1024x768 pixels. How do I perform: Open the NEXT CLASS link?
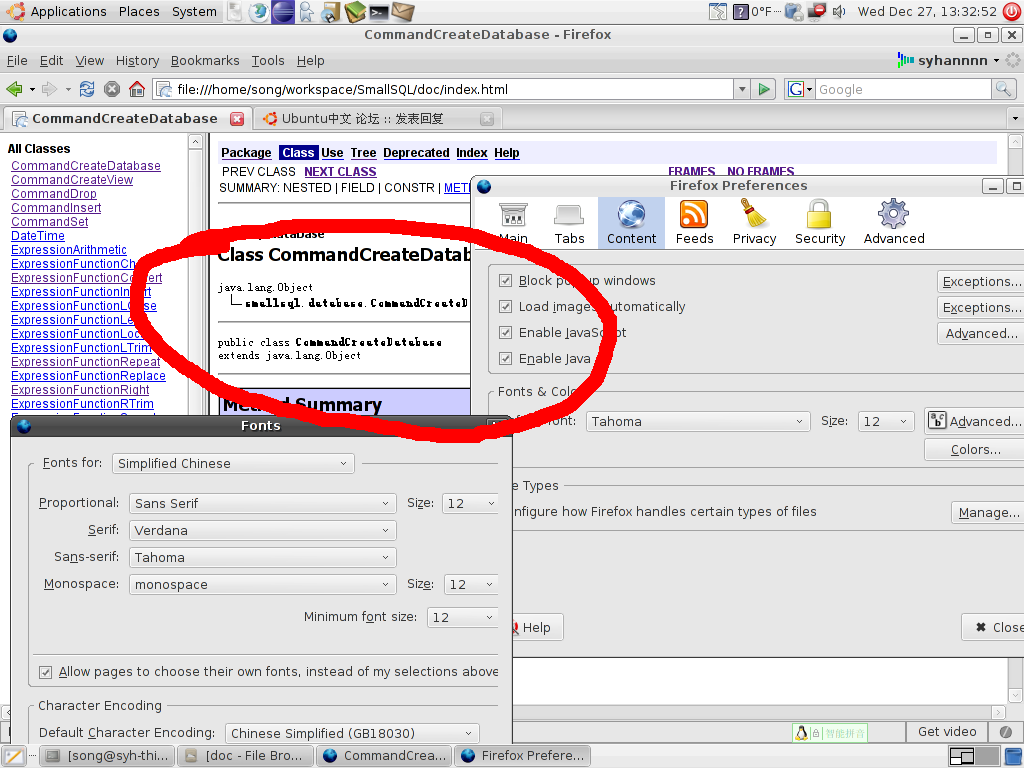[340, 172]
